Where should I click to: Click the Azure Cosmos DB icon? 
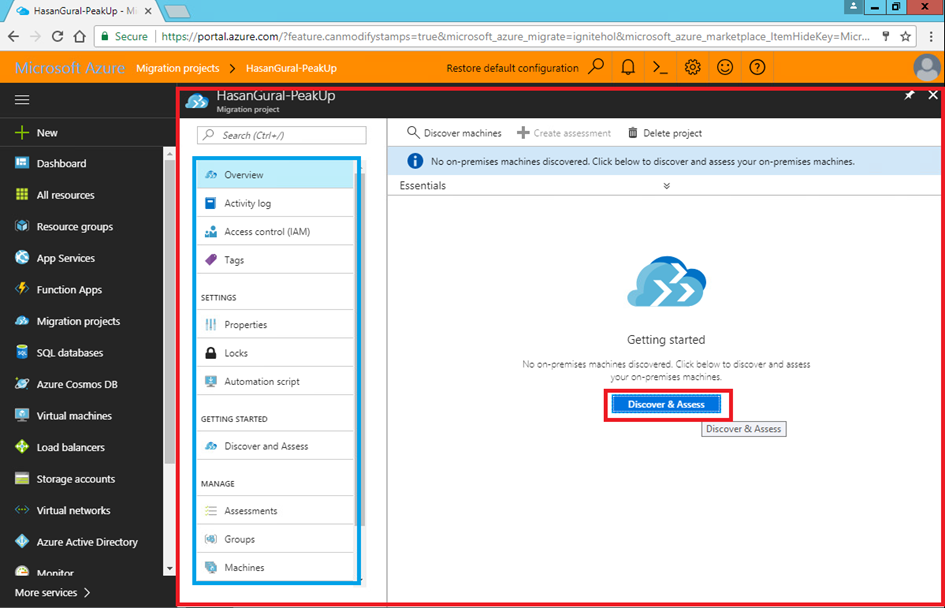(x=22, y=384)
